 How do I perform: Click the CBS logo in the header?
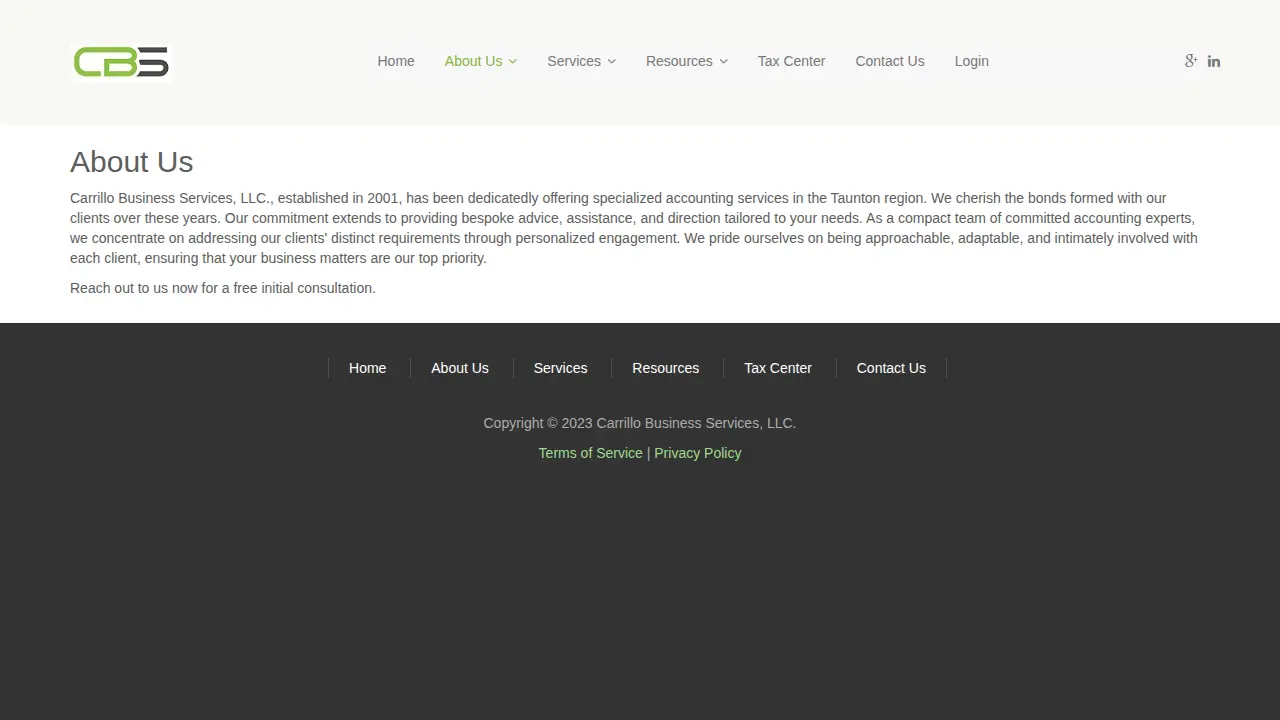click(121, 62)
